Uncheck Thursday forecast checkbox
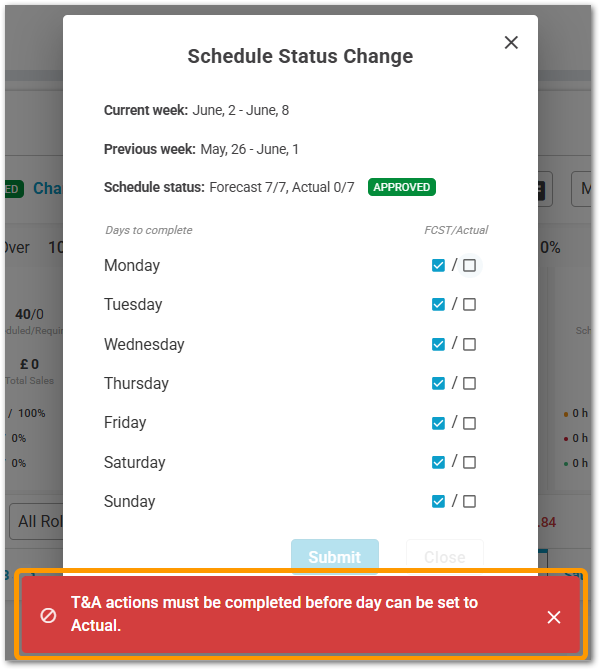 (x=438, y=384)
